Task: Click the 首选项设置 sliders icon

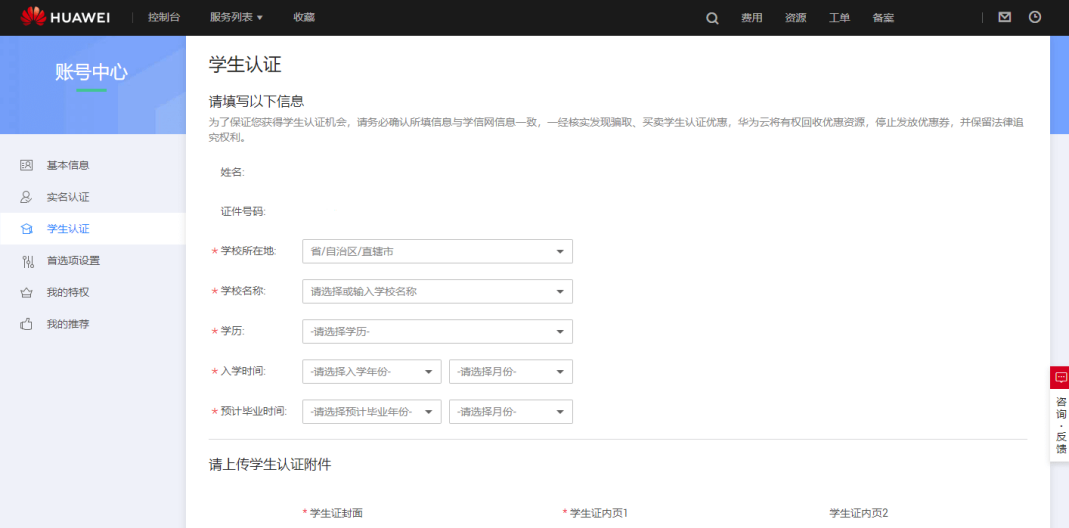Action: point(27,261)
